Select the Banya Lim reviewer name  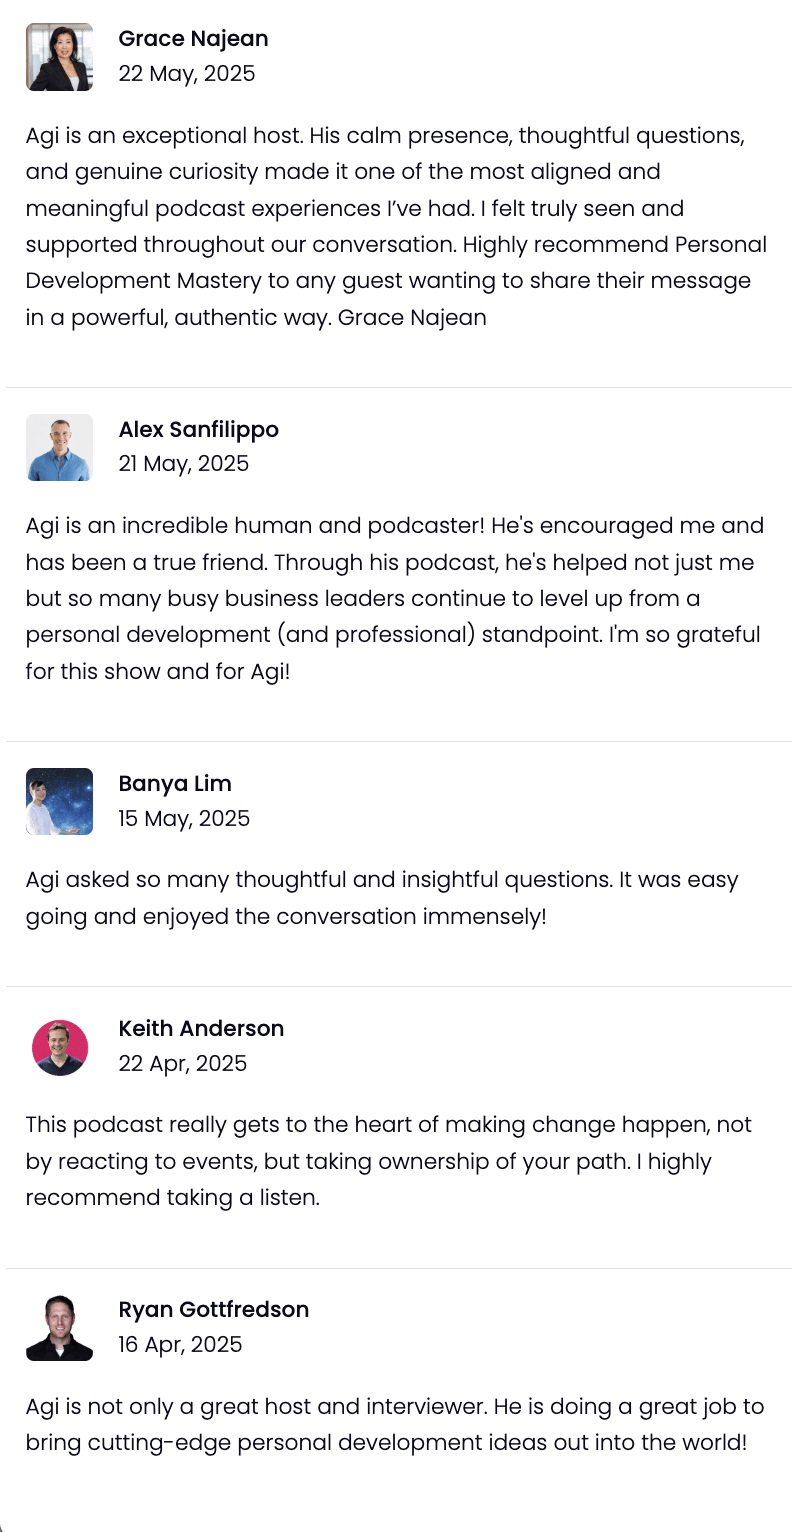pyautogui.click(x=175, y=784)
